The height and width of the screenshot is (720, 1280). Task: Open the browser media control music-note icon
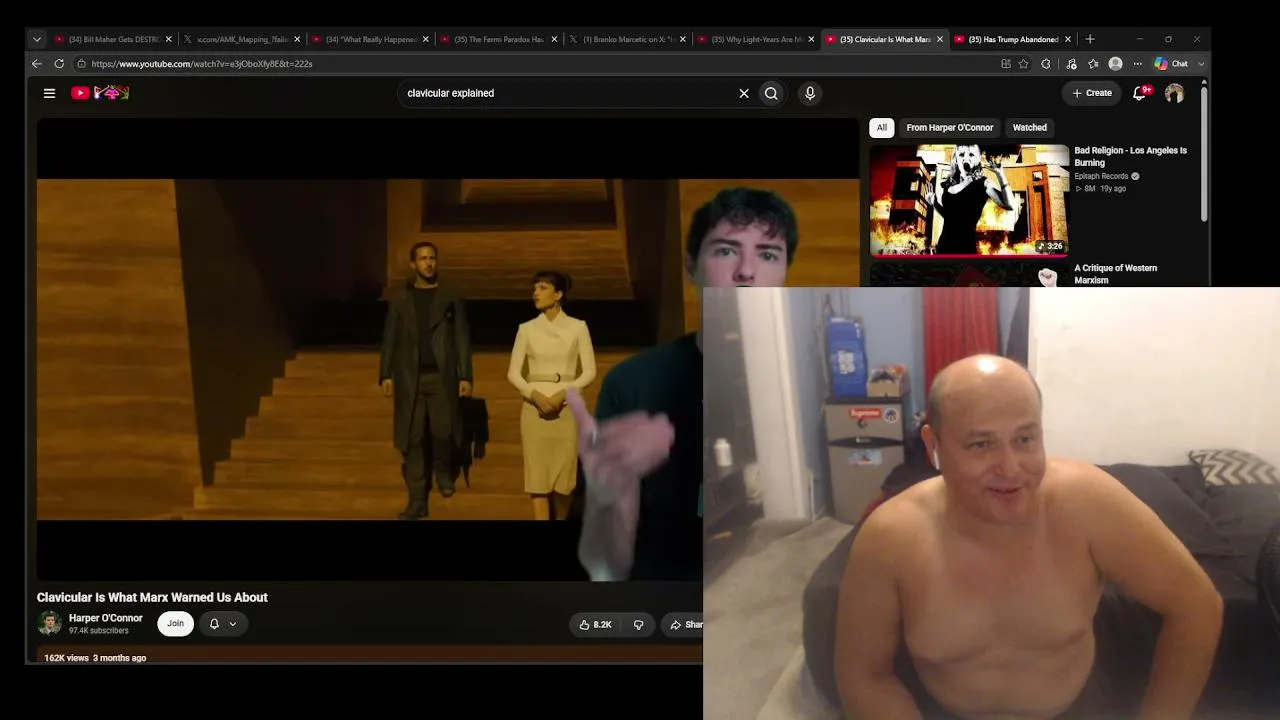[x=1071, y=64]
